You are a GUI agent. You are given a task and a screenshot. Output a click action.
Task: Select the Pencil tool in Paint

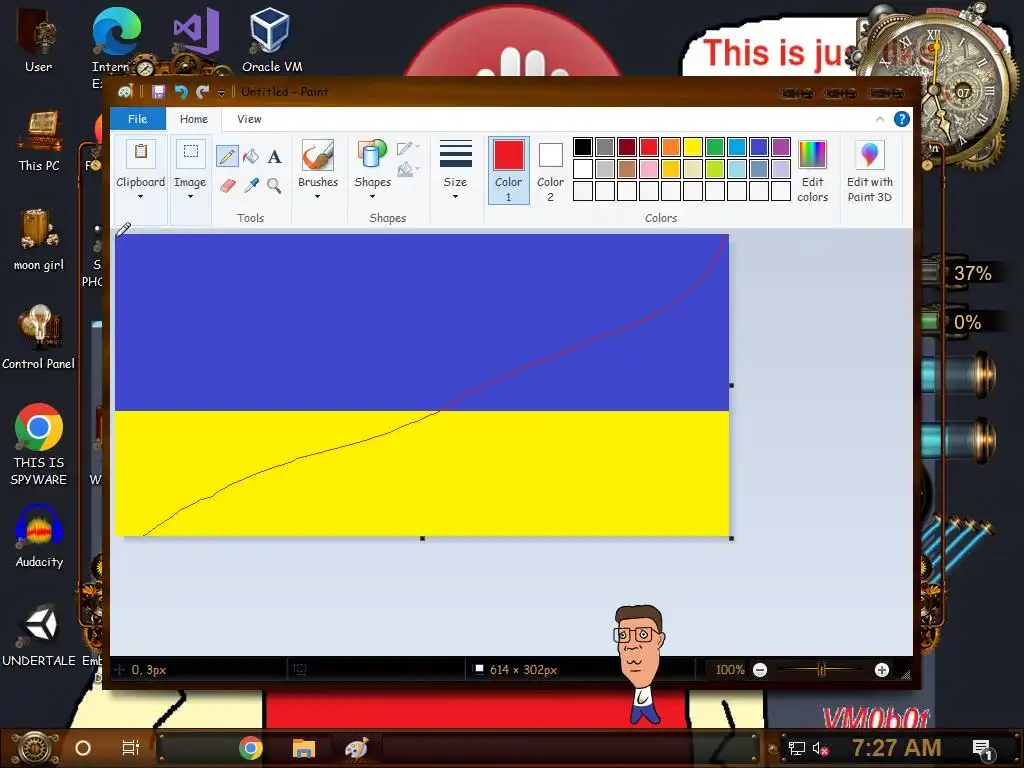click(x=227, y=156)
